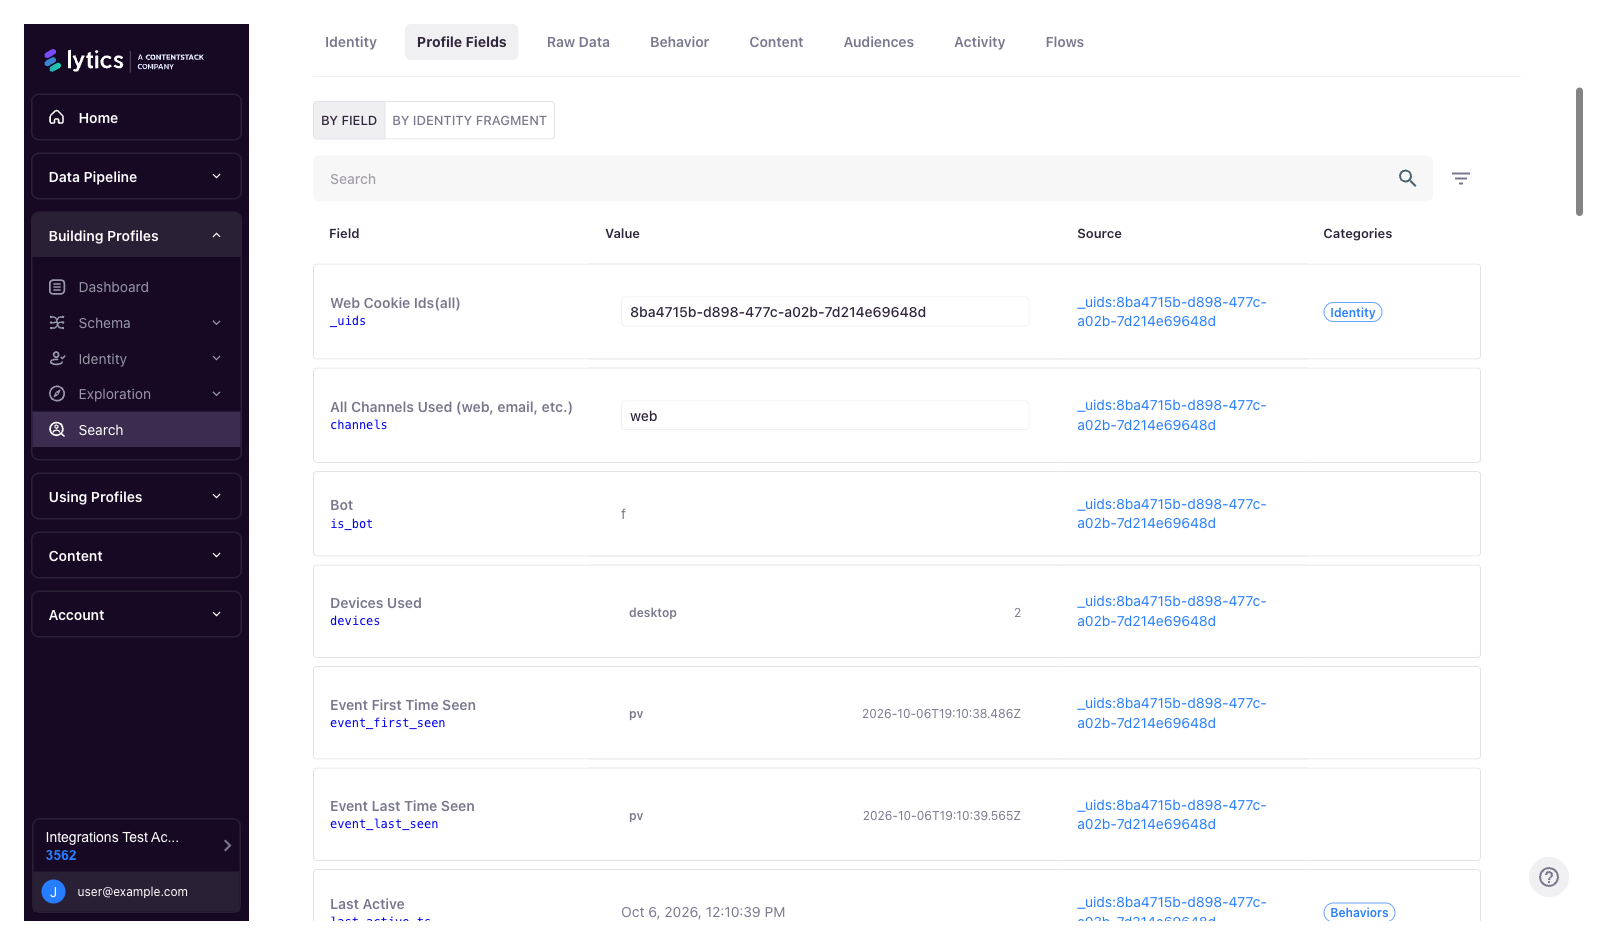Click the user avatar J icon
Image resolution: width=1609 pixels, height=945 pixels.
click(54, 892)
